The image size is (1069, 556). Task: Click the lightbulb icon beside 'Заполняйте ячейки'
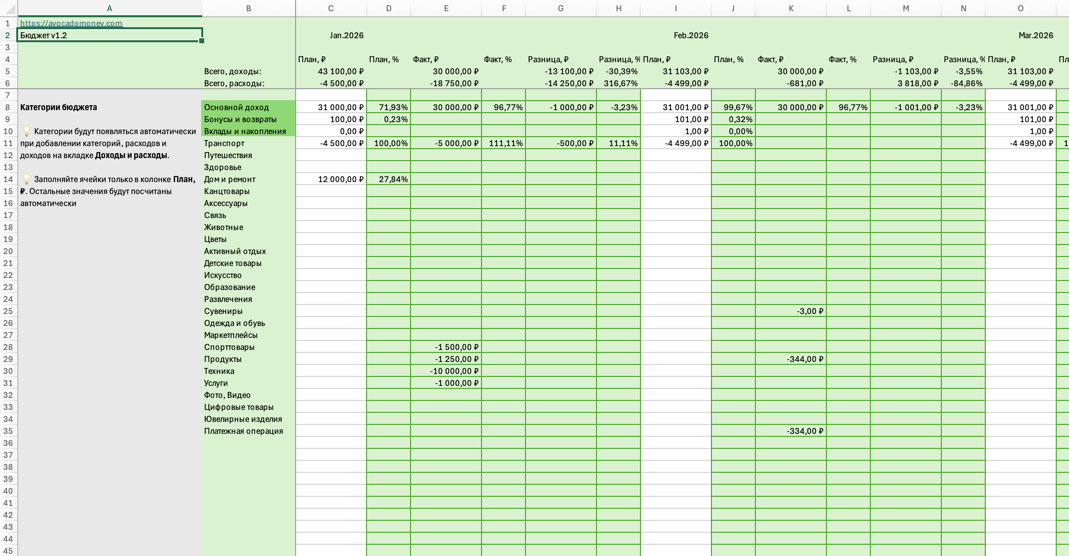[27, 180]
